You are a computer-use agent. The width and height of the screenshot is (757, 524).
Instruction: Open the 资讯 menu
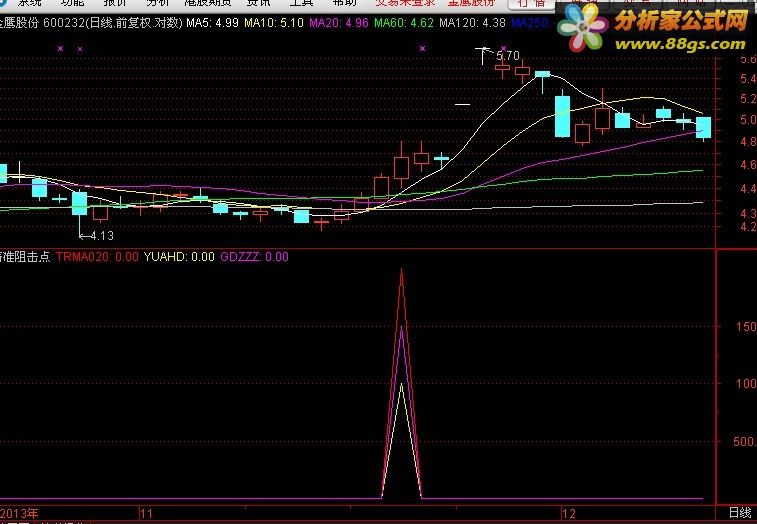pos(259,2)
